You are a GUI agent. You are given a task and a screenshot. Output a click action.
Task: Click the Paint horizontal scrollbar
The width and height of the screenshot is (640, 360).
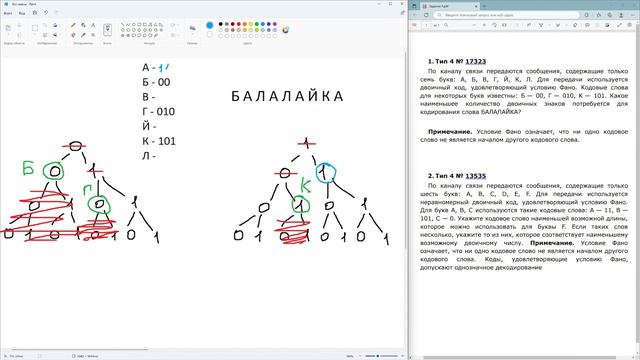[x=80, y=350]
